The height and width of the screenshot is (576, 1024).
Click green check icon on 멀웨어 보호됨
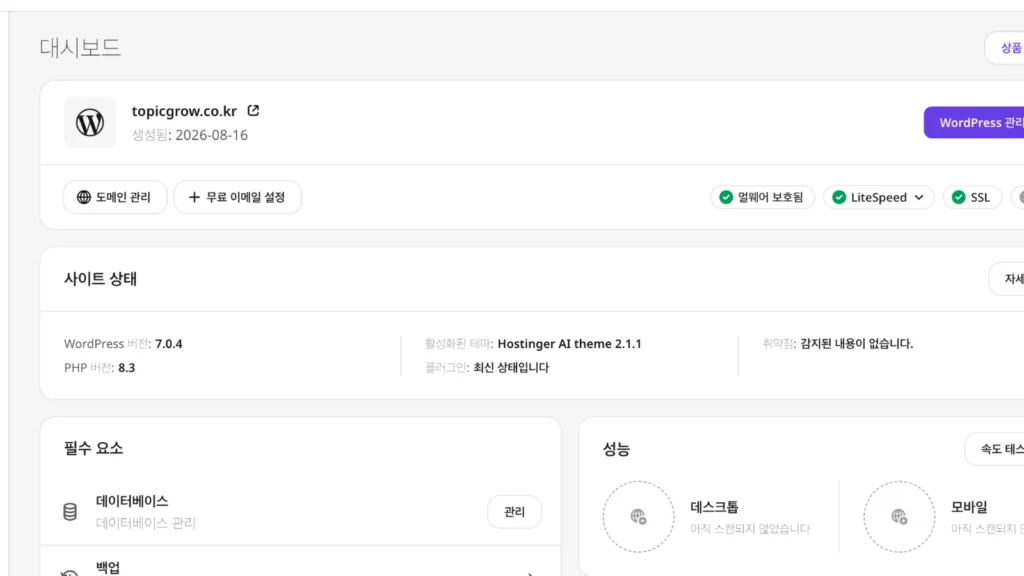click(x=726, y=197)
